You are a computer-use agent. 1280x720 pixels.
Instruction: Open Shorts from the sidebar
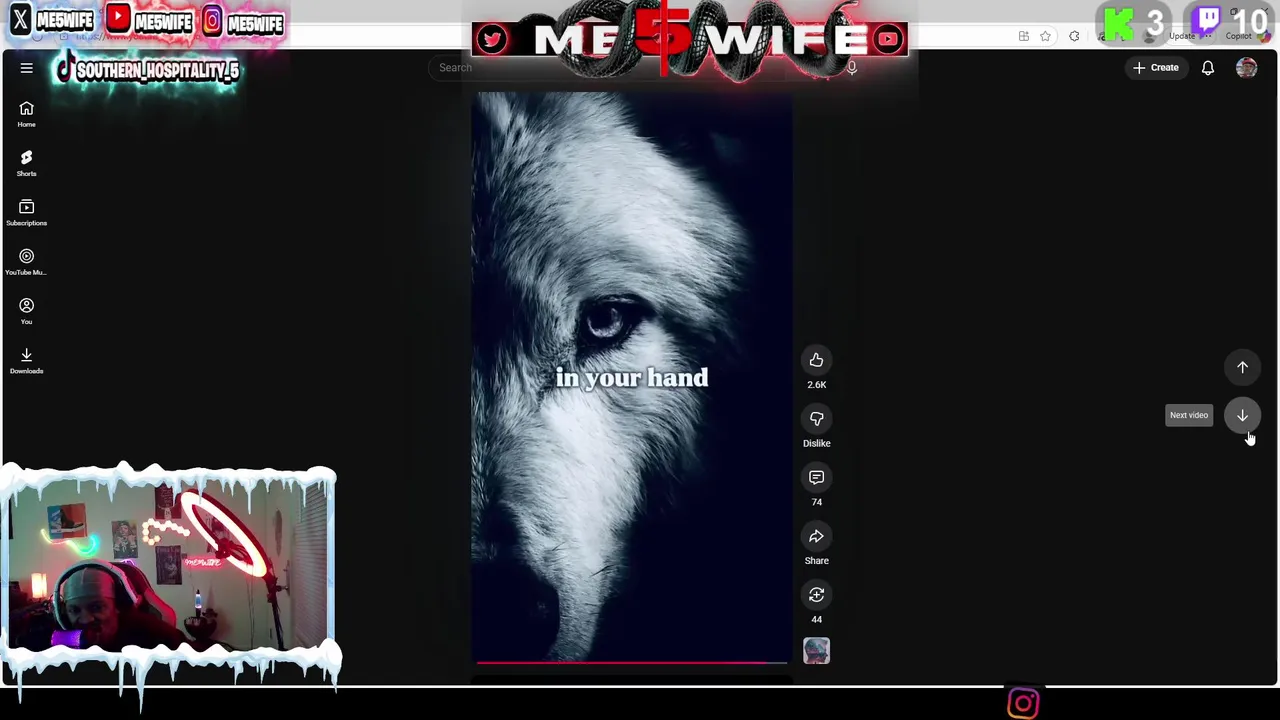click(x=26, y=163)
